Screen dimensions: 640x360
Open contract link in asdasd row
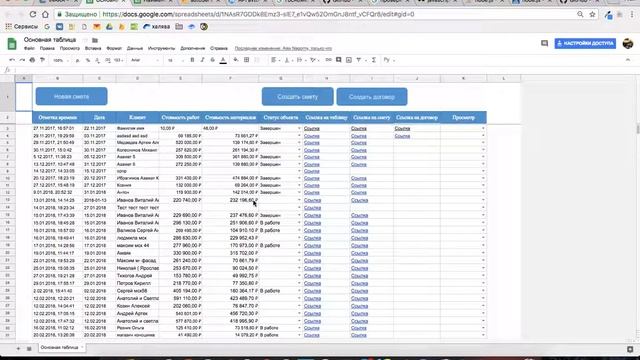[402, 136]
